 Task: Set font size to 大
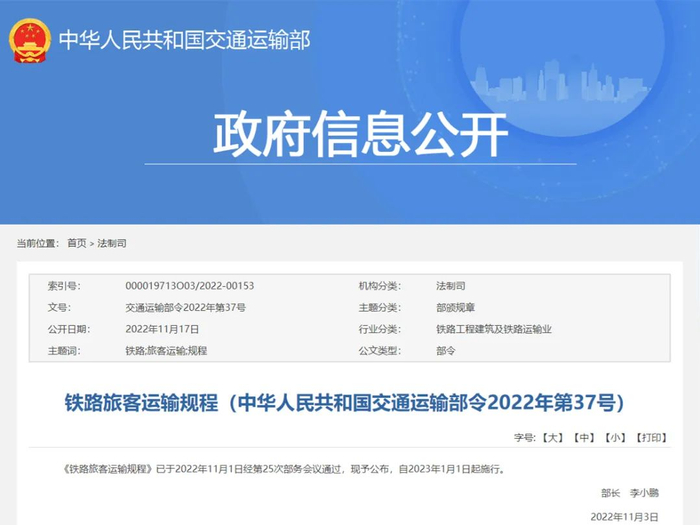(552, 438)
